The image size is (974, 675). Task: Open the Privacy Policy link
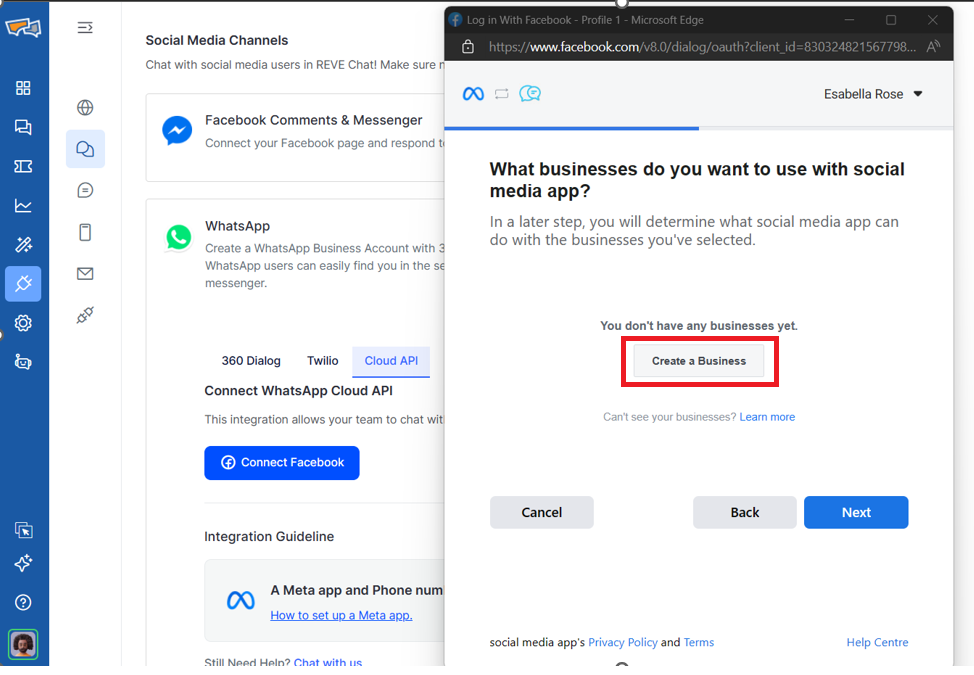pos(622,643)
